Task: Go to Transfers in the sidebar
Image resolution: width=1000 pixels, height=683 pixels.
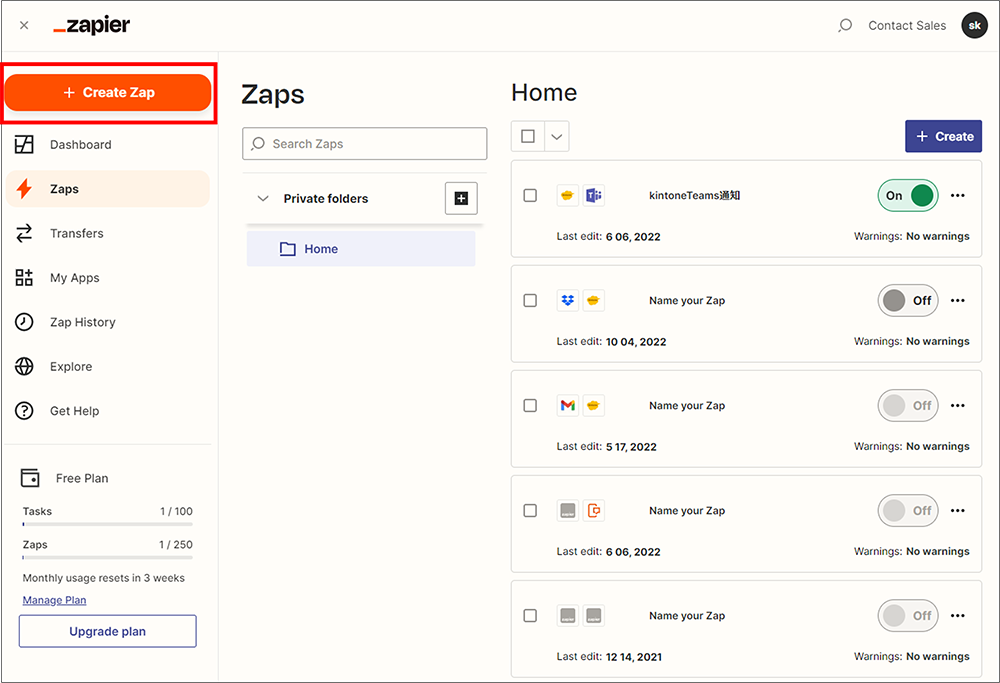Action: point(108,233)
